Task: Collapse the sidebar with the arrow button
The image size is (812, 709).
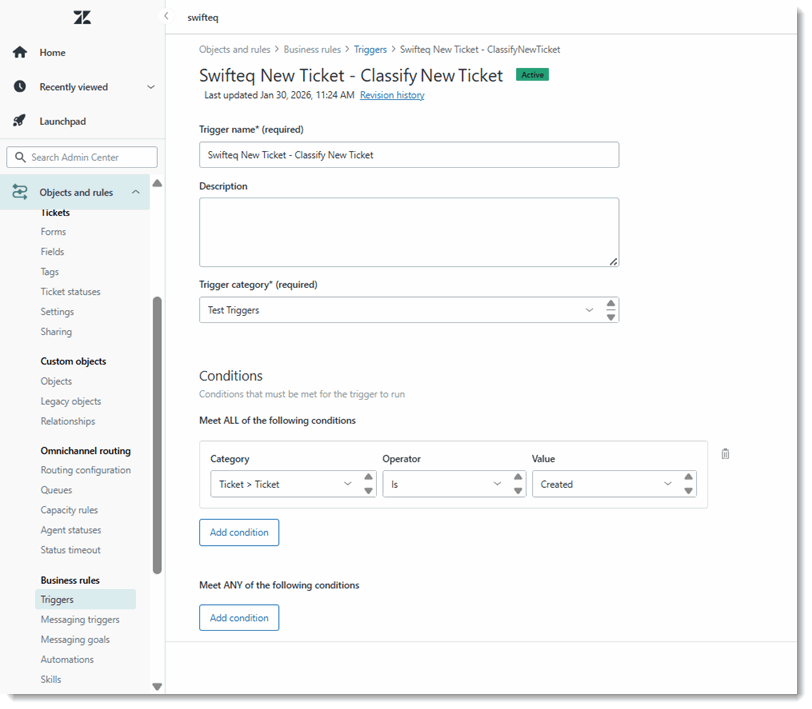Action: [x=166, y=16]
